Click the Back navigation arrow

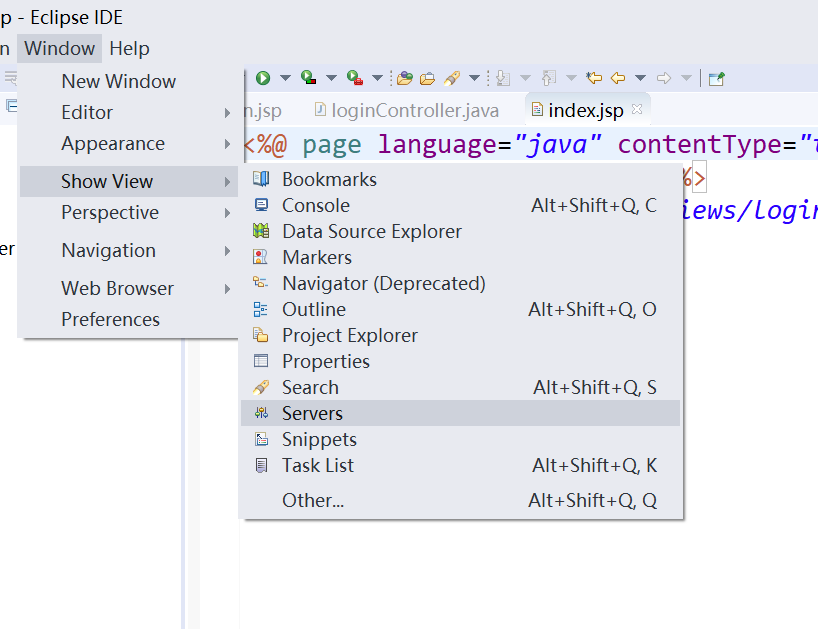(x=618, y=78)
